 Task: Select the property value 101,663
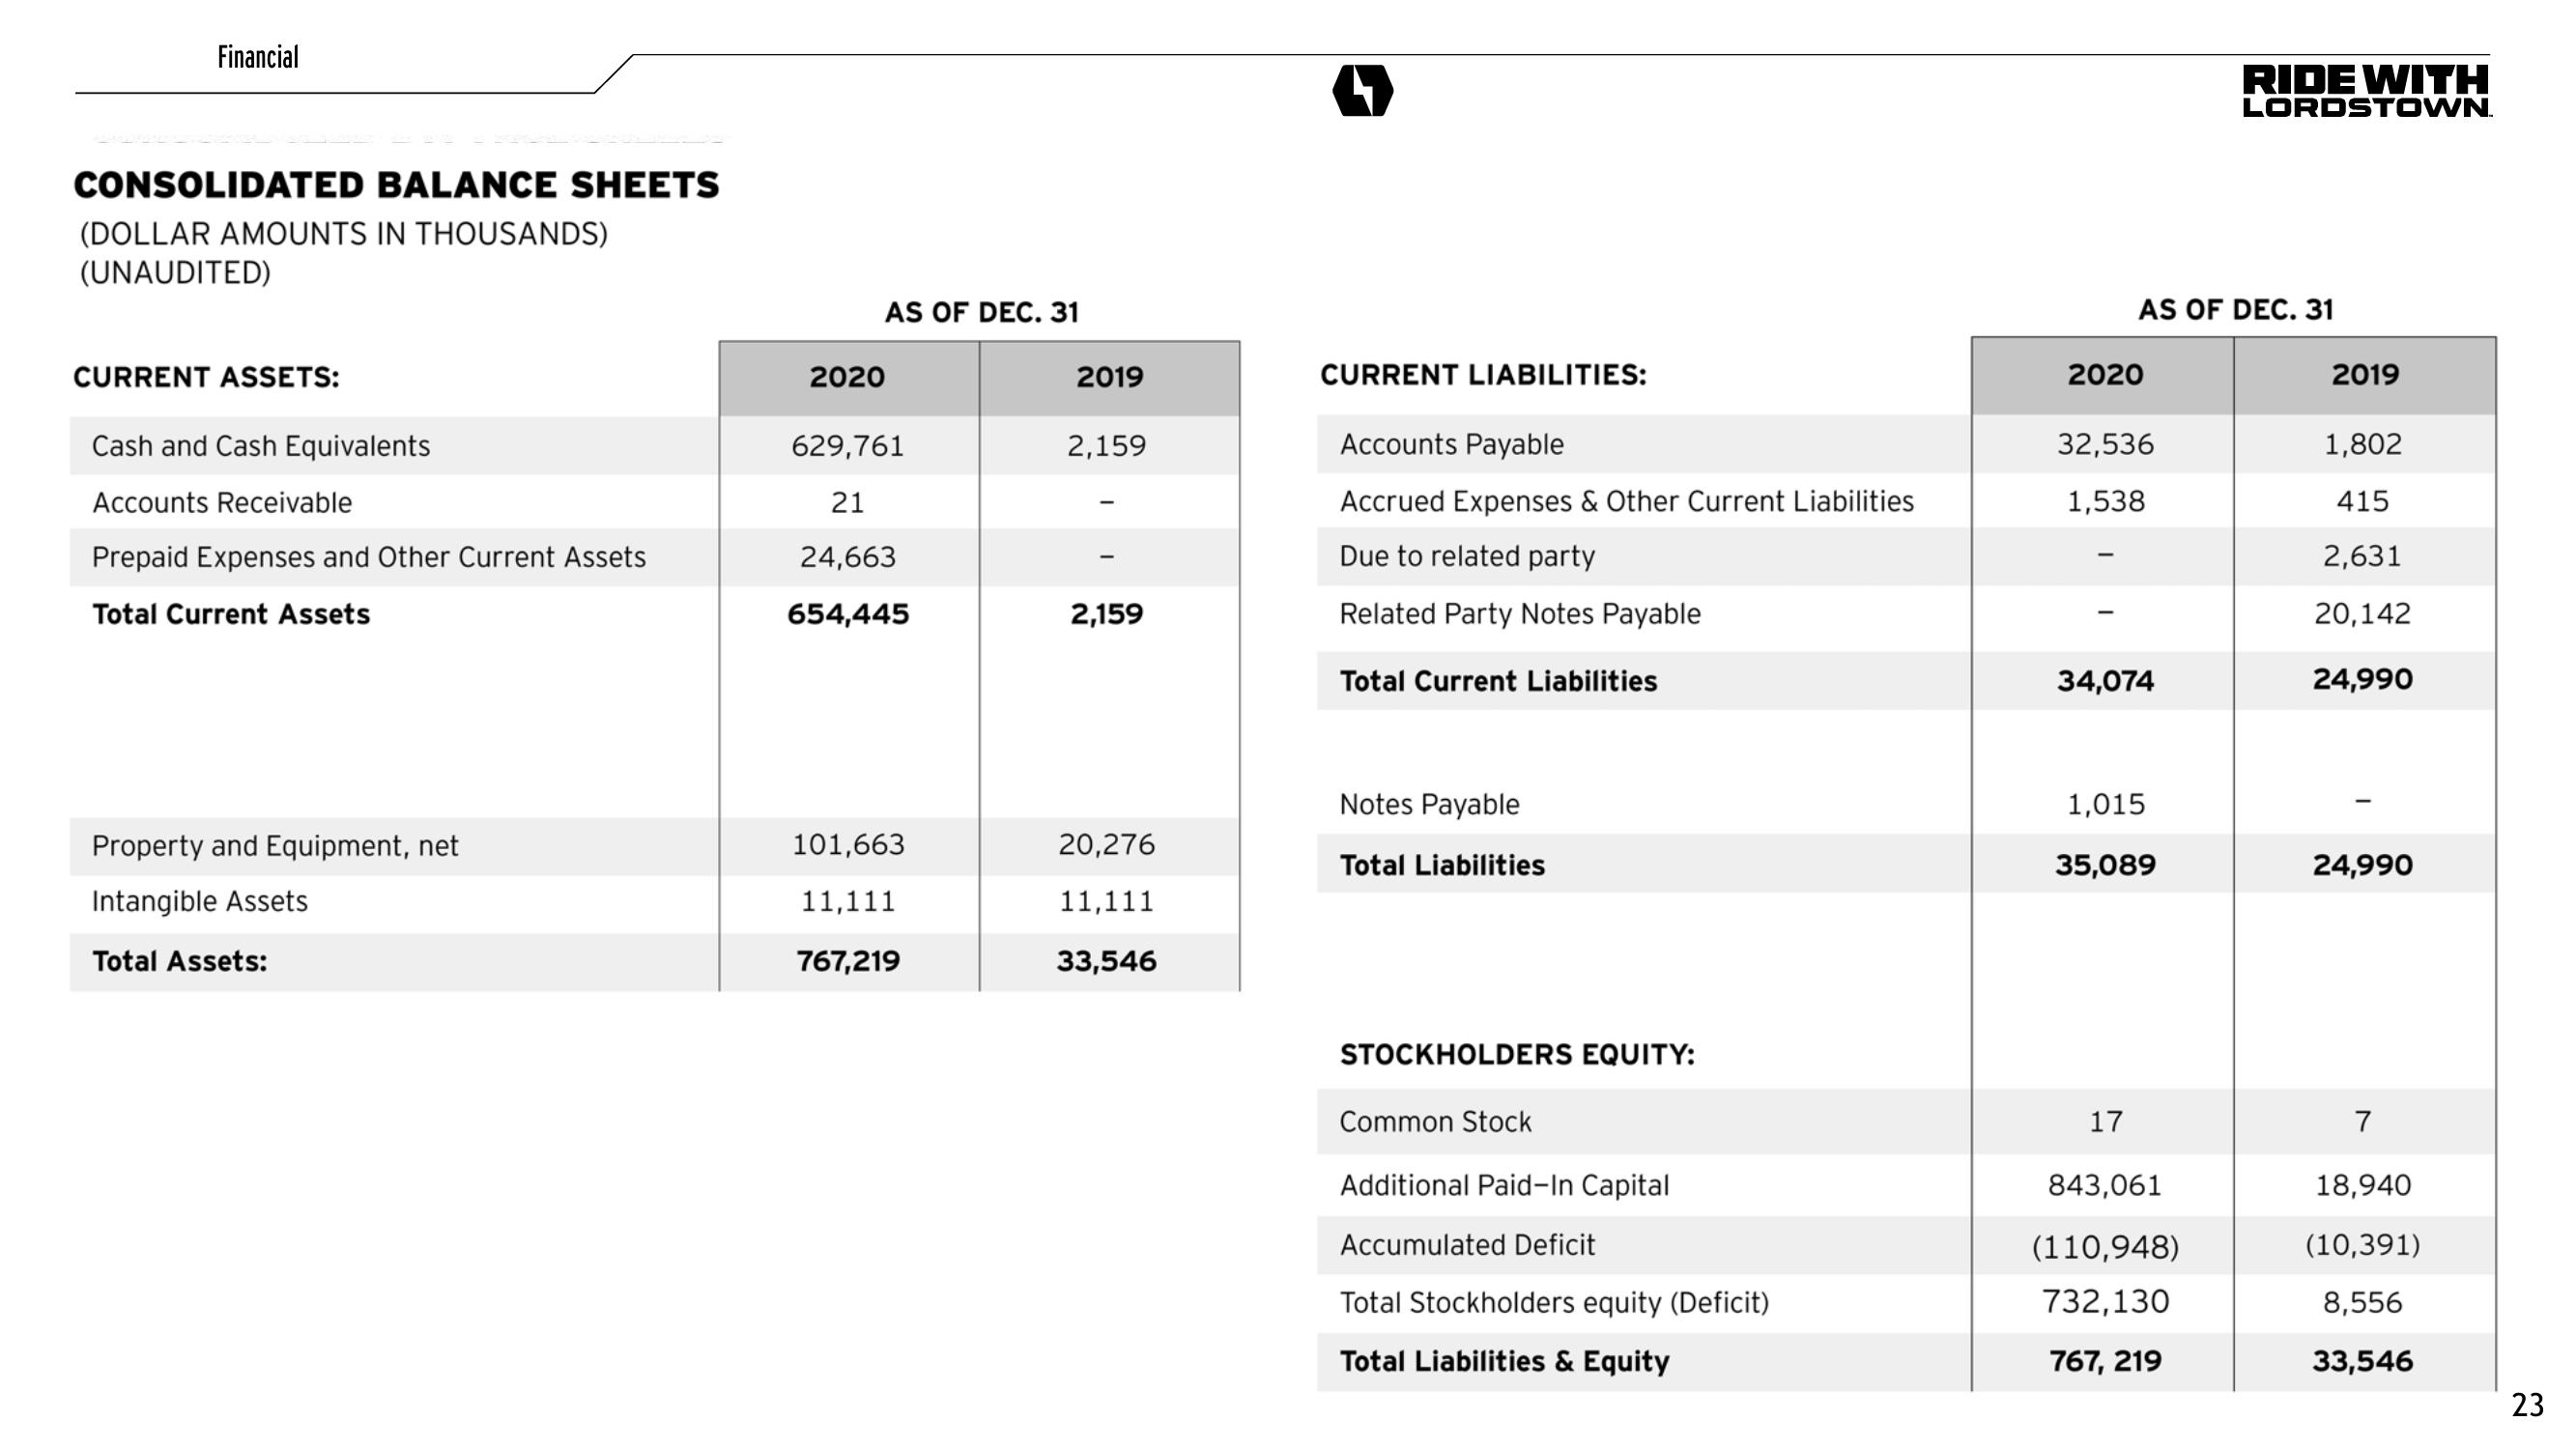tap(848, 845)
